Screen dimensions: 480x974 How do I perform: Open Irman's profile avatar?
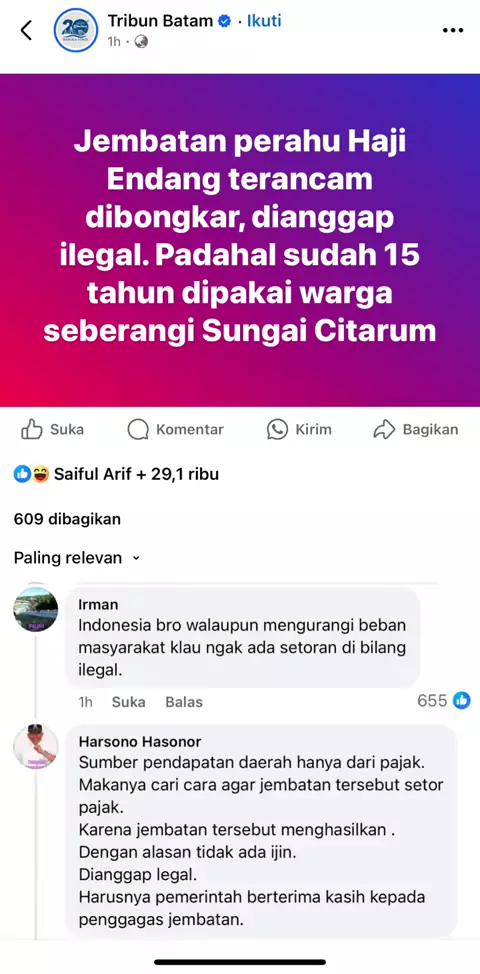pos(36,610)
